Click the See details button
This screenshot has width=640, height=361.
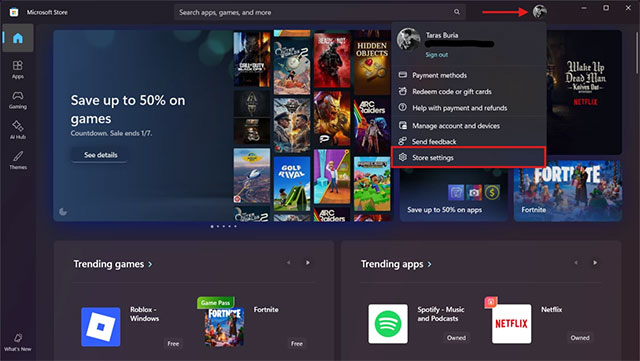[100, 155]
